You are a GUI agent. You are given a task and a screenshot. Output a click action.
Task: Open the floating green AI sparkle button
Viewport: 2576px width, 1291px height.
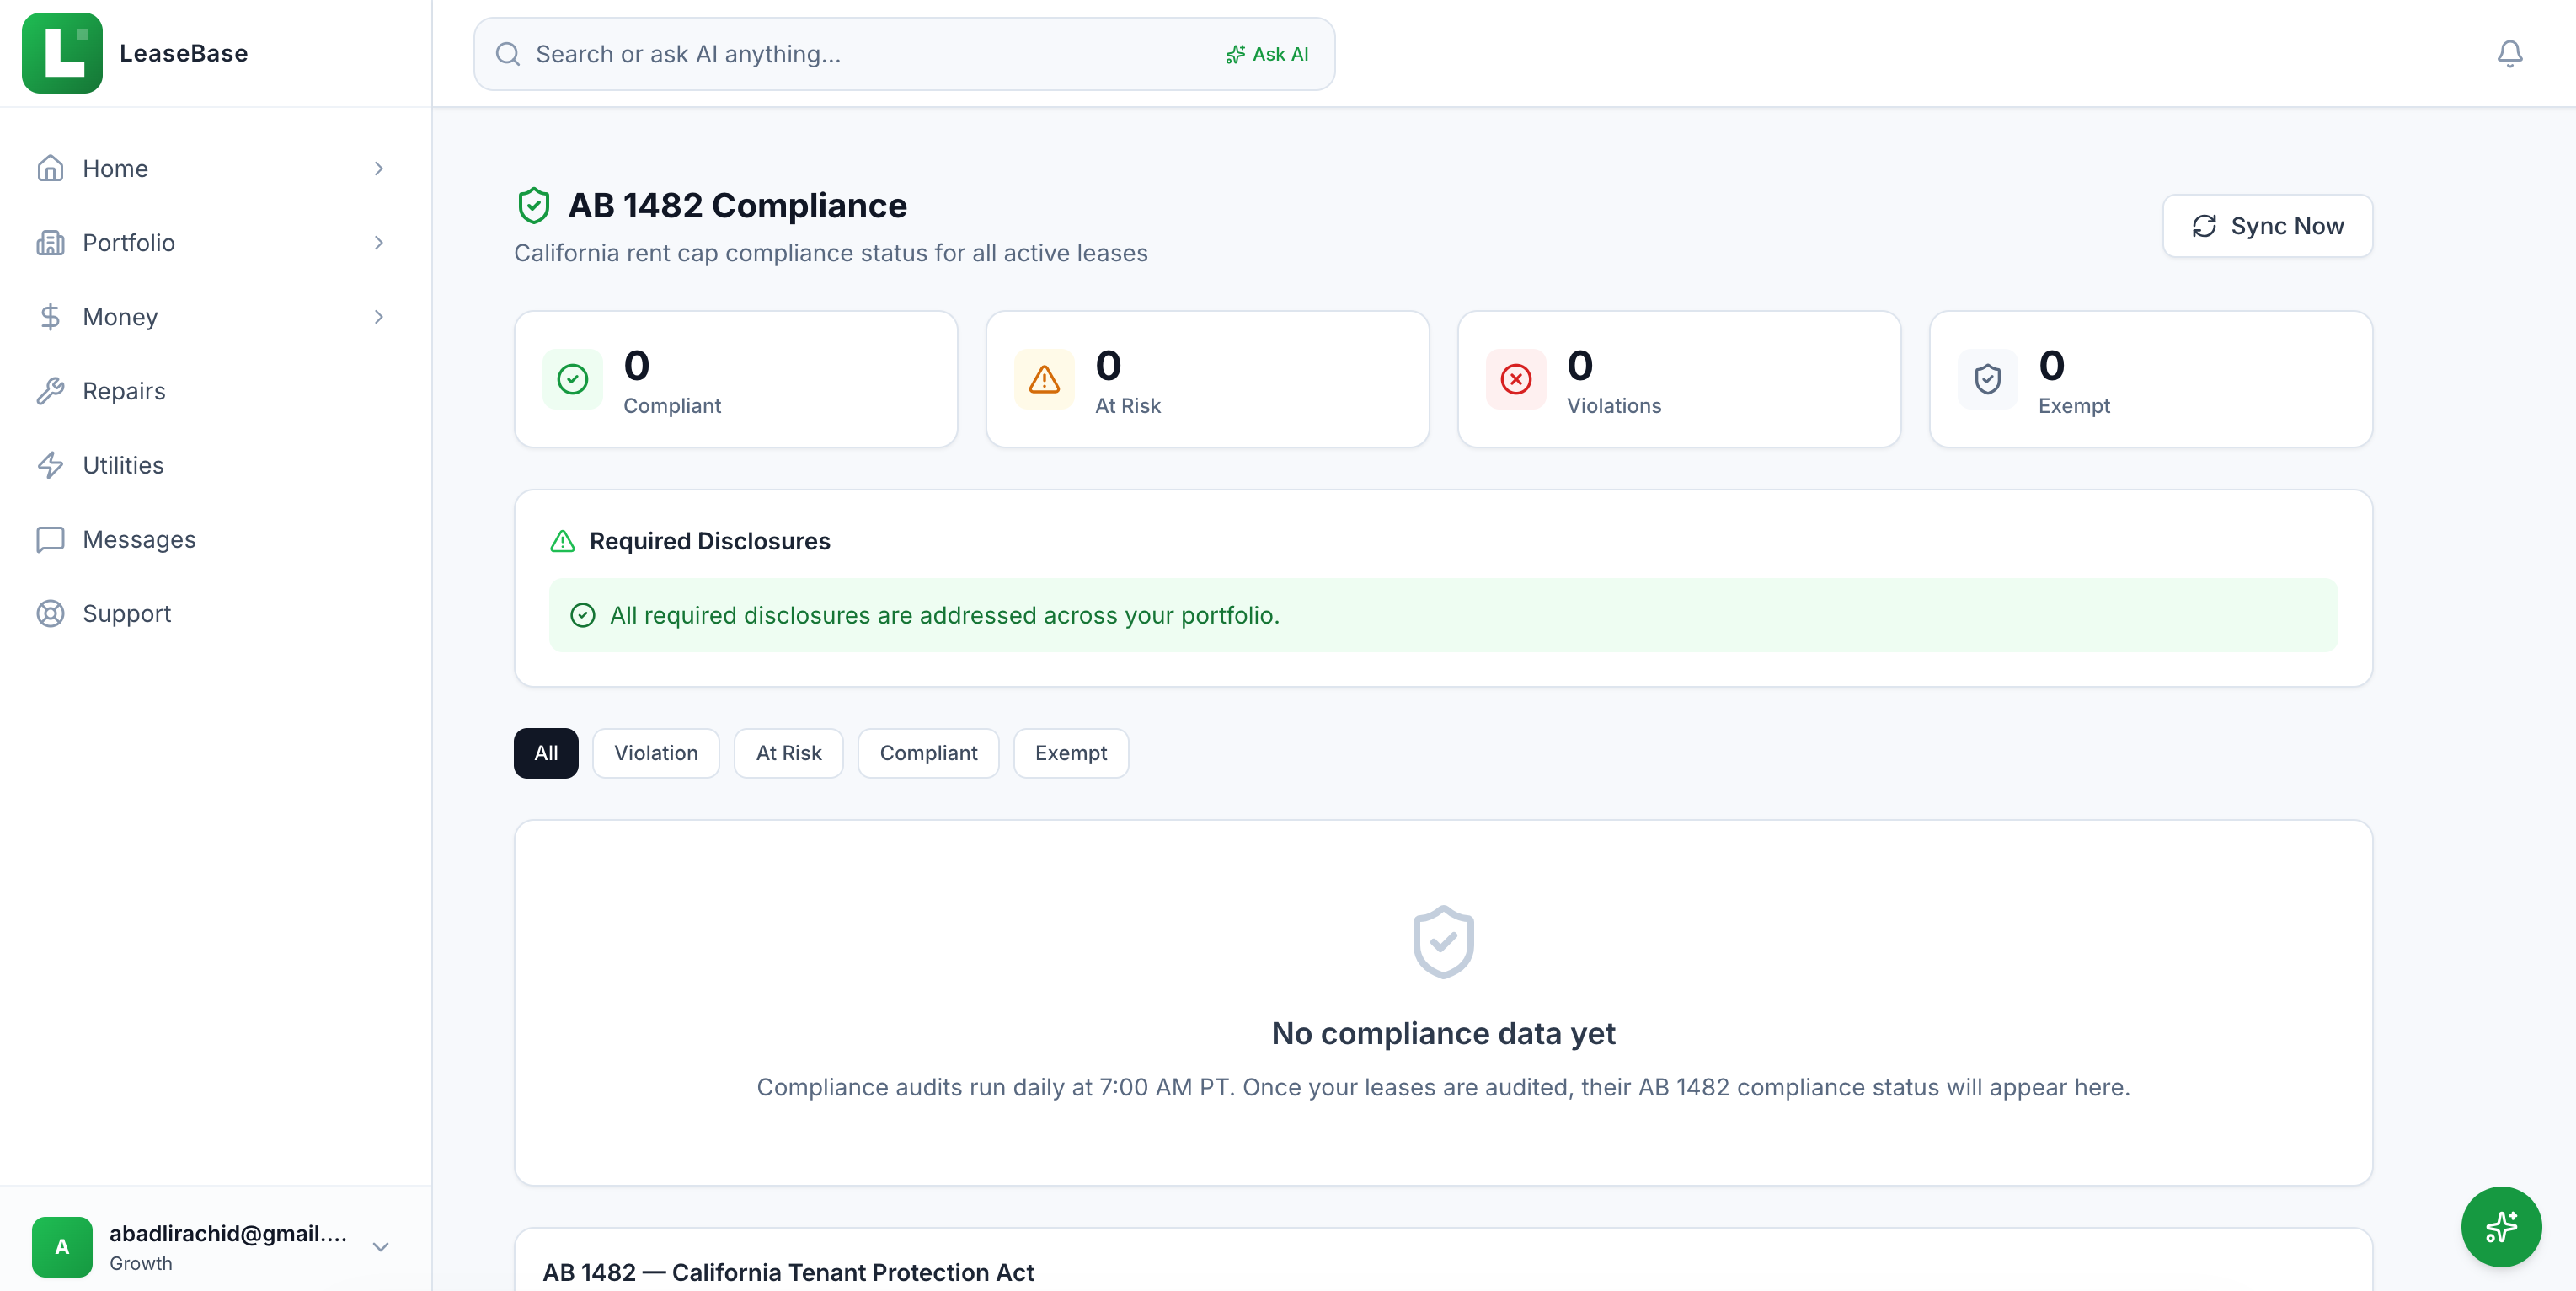(x=2501, y=1226)
